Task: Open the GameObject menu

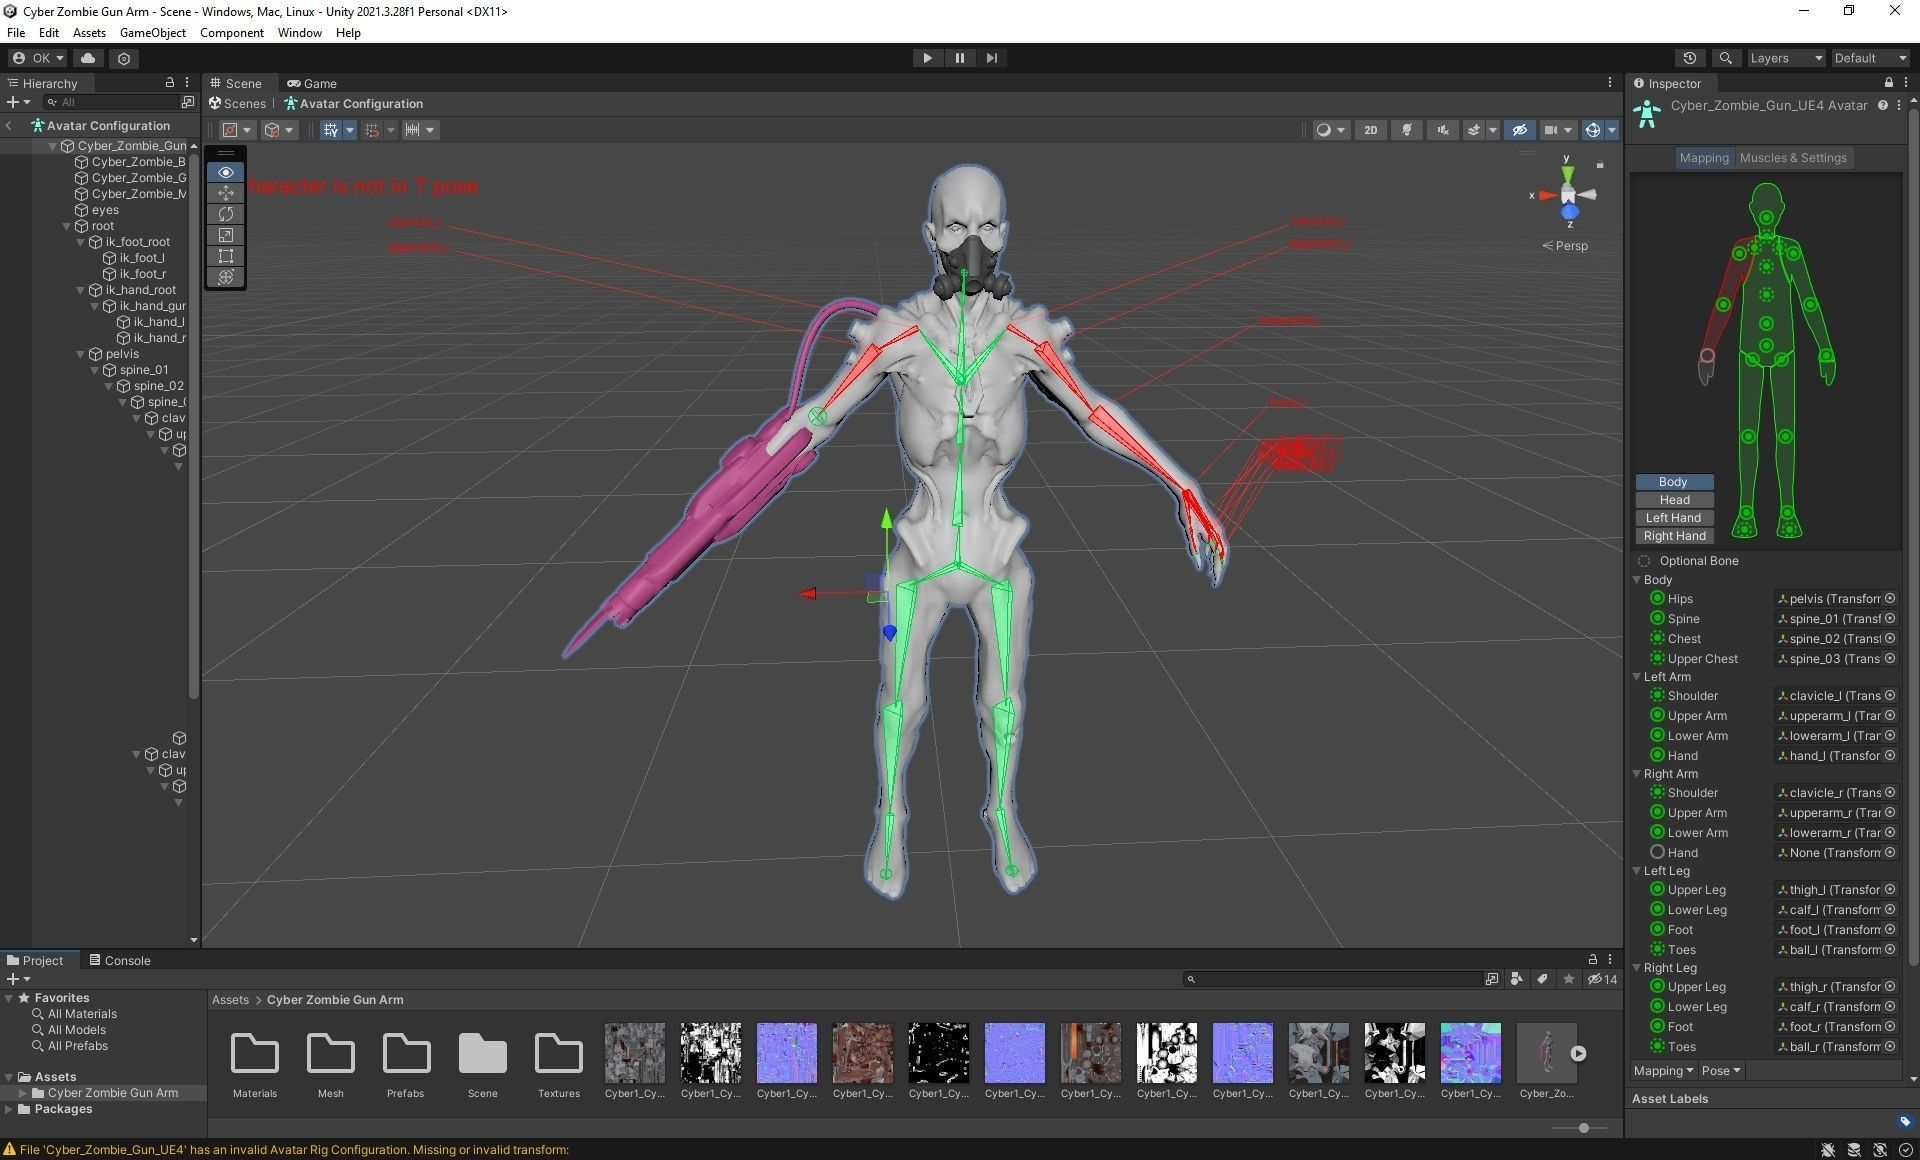Action: 152,33
